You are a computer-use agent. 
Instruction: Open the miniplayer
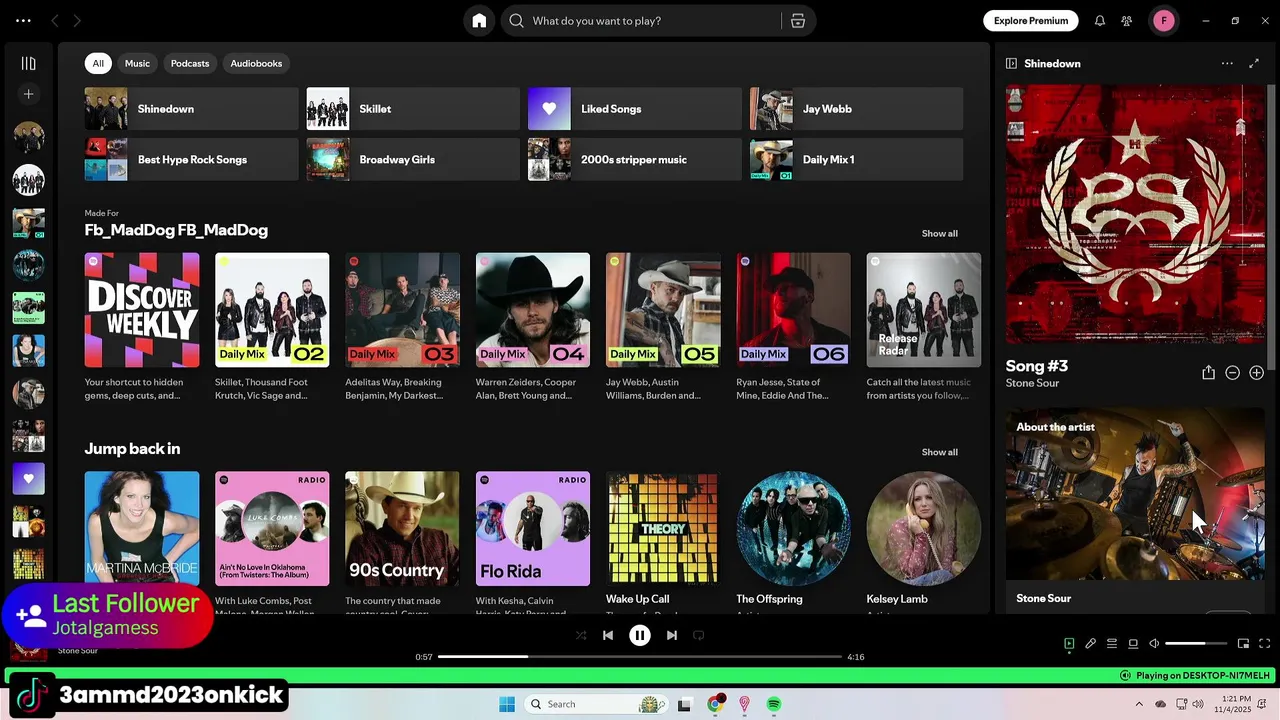coord(1243,644)
